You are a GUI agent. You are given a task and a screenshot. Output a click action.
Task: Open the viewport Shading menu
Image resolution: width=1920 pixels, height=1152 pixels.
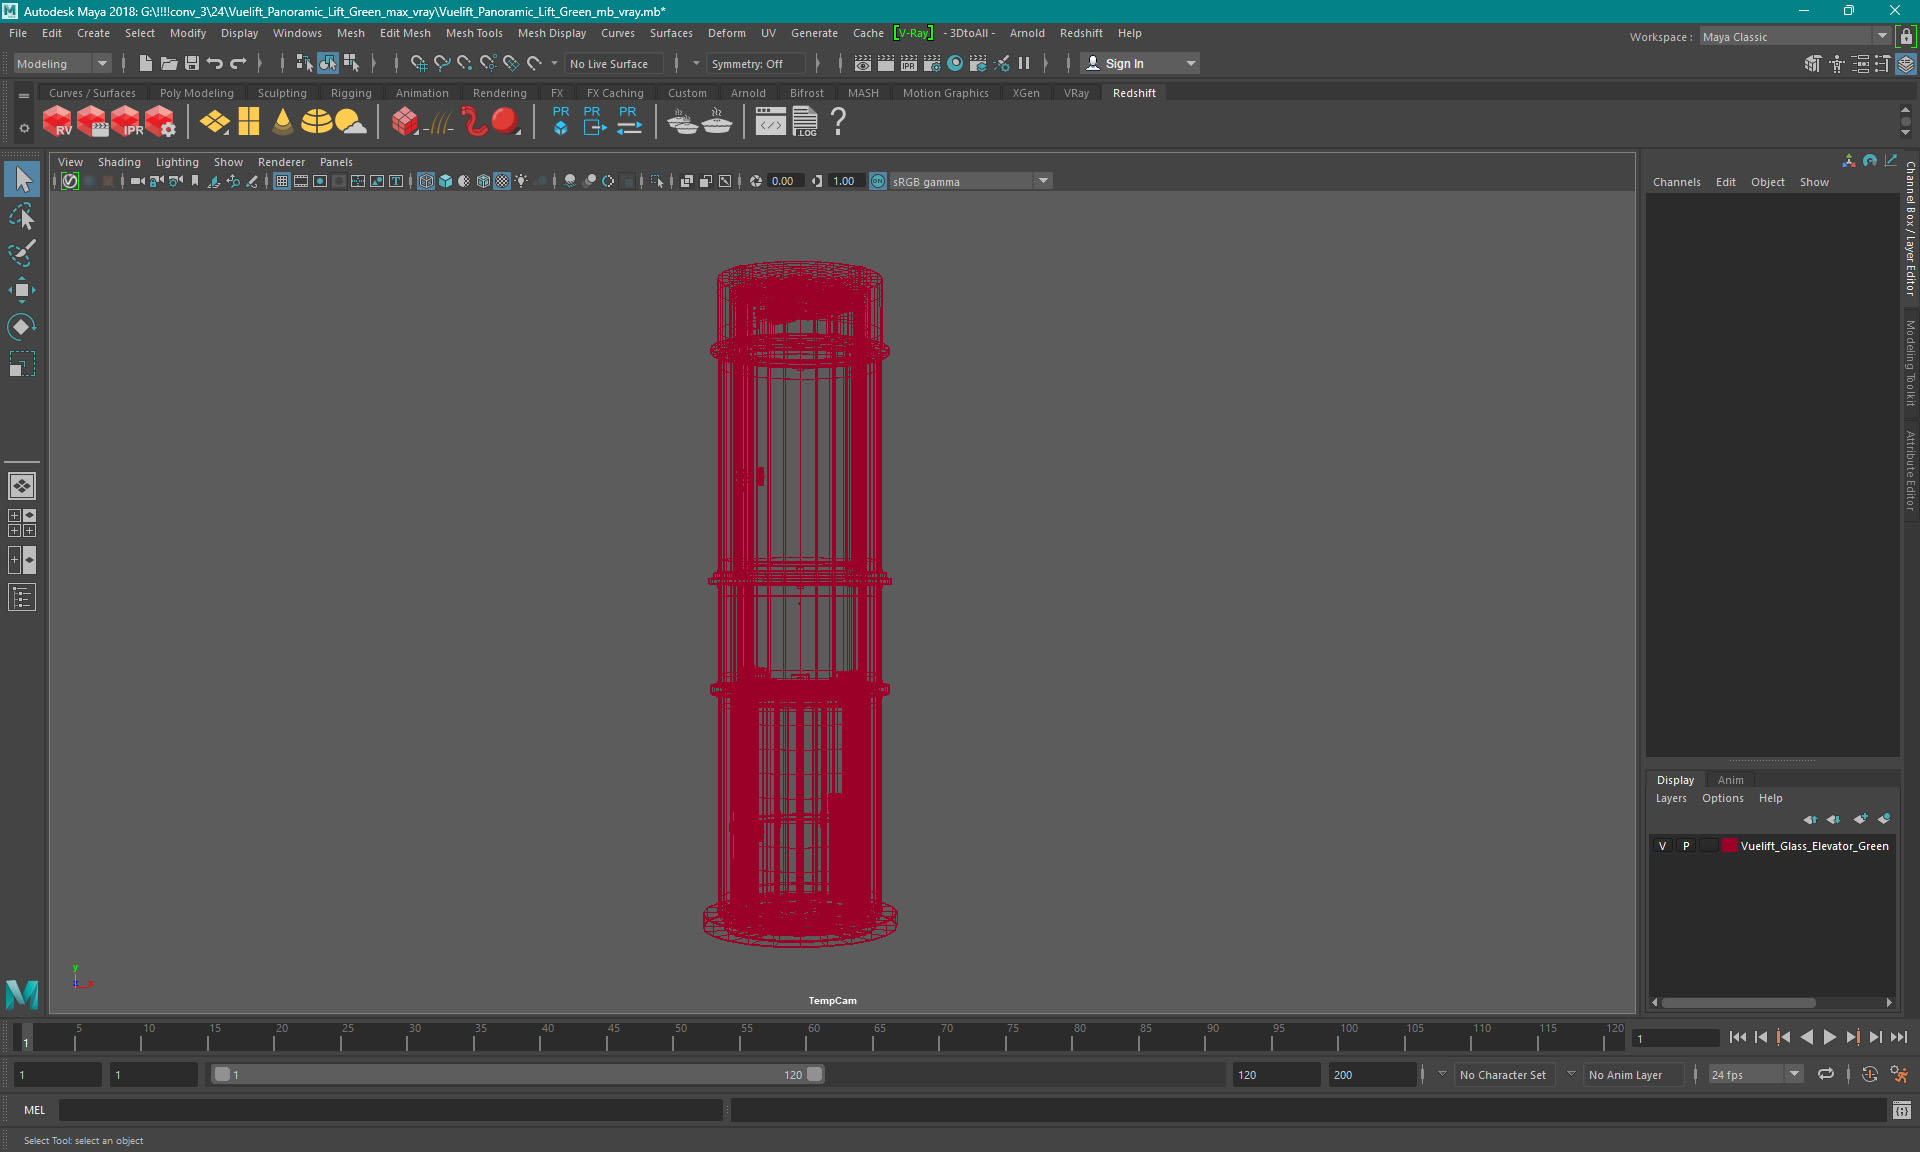tap(119, 162)
